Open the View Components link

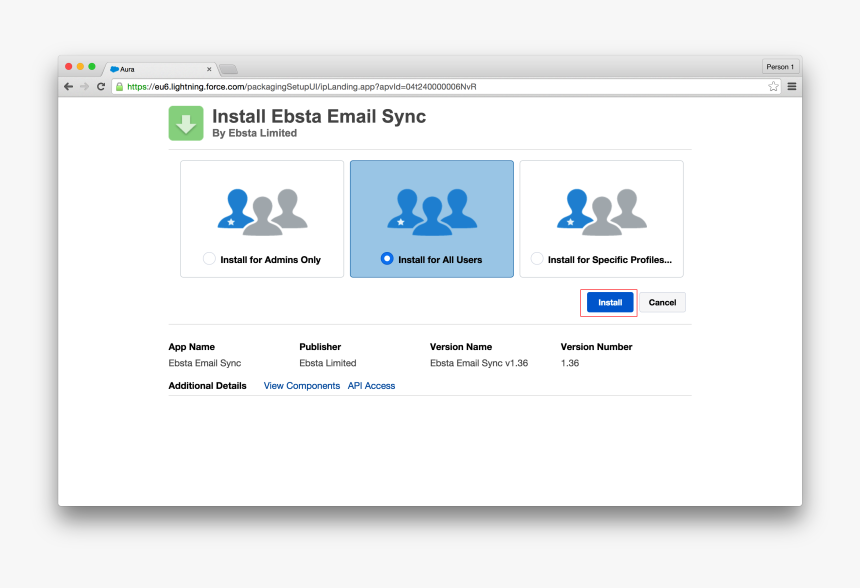[302, 386]
